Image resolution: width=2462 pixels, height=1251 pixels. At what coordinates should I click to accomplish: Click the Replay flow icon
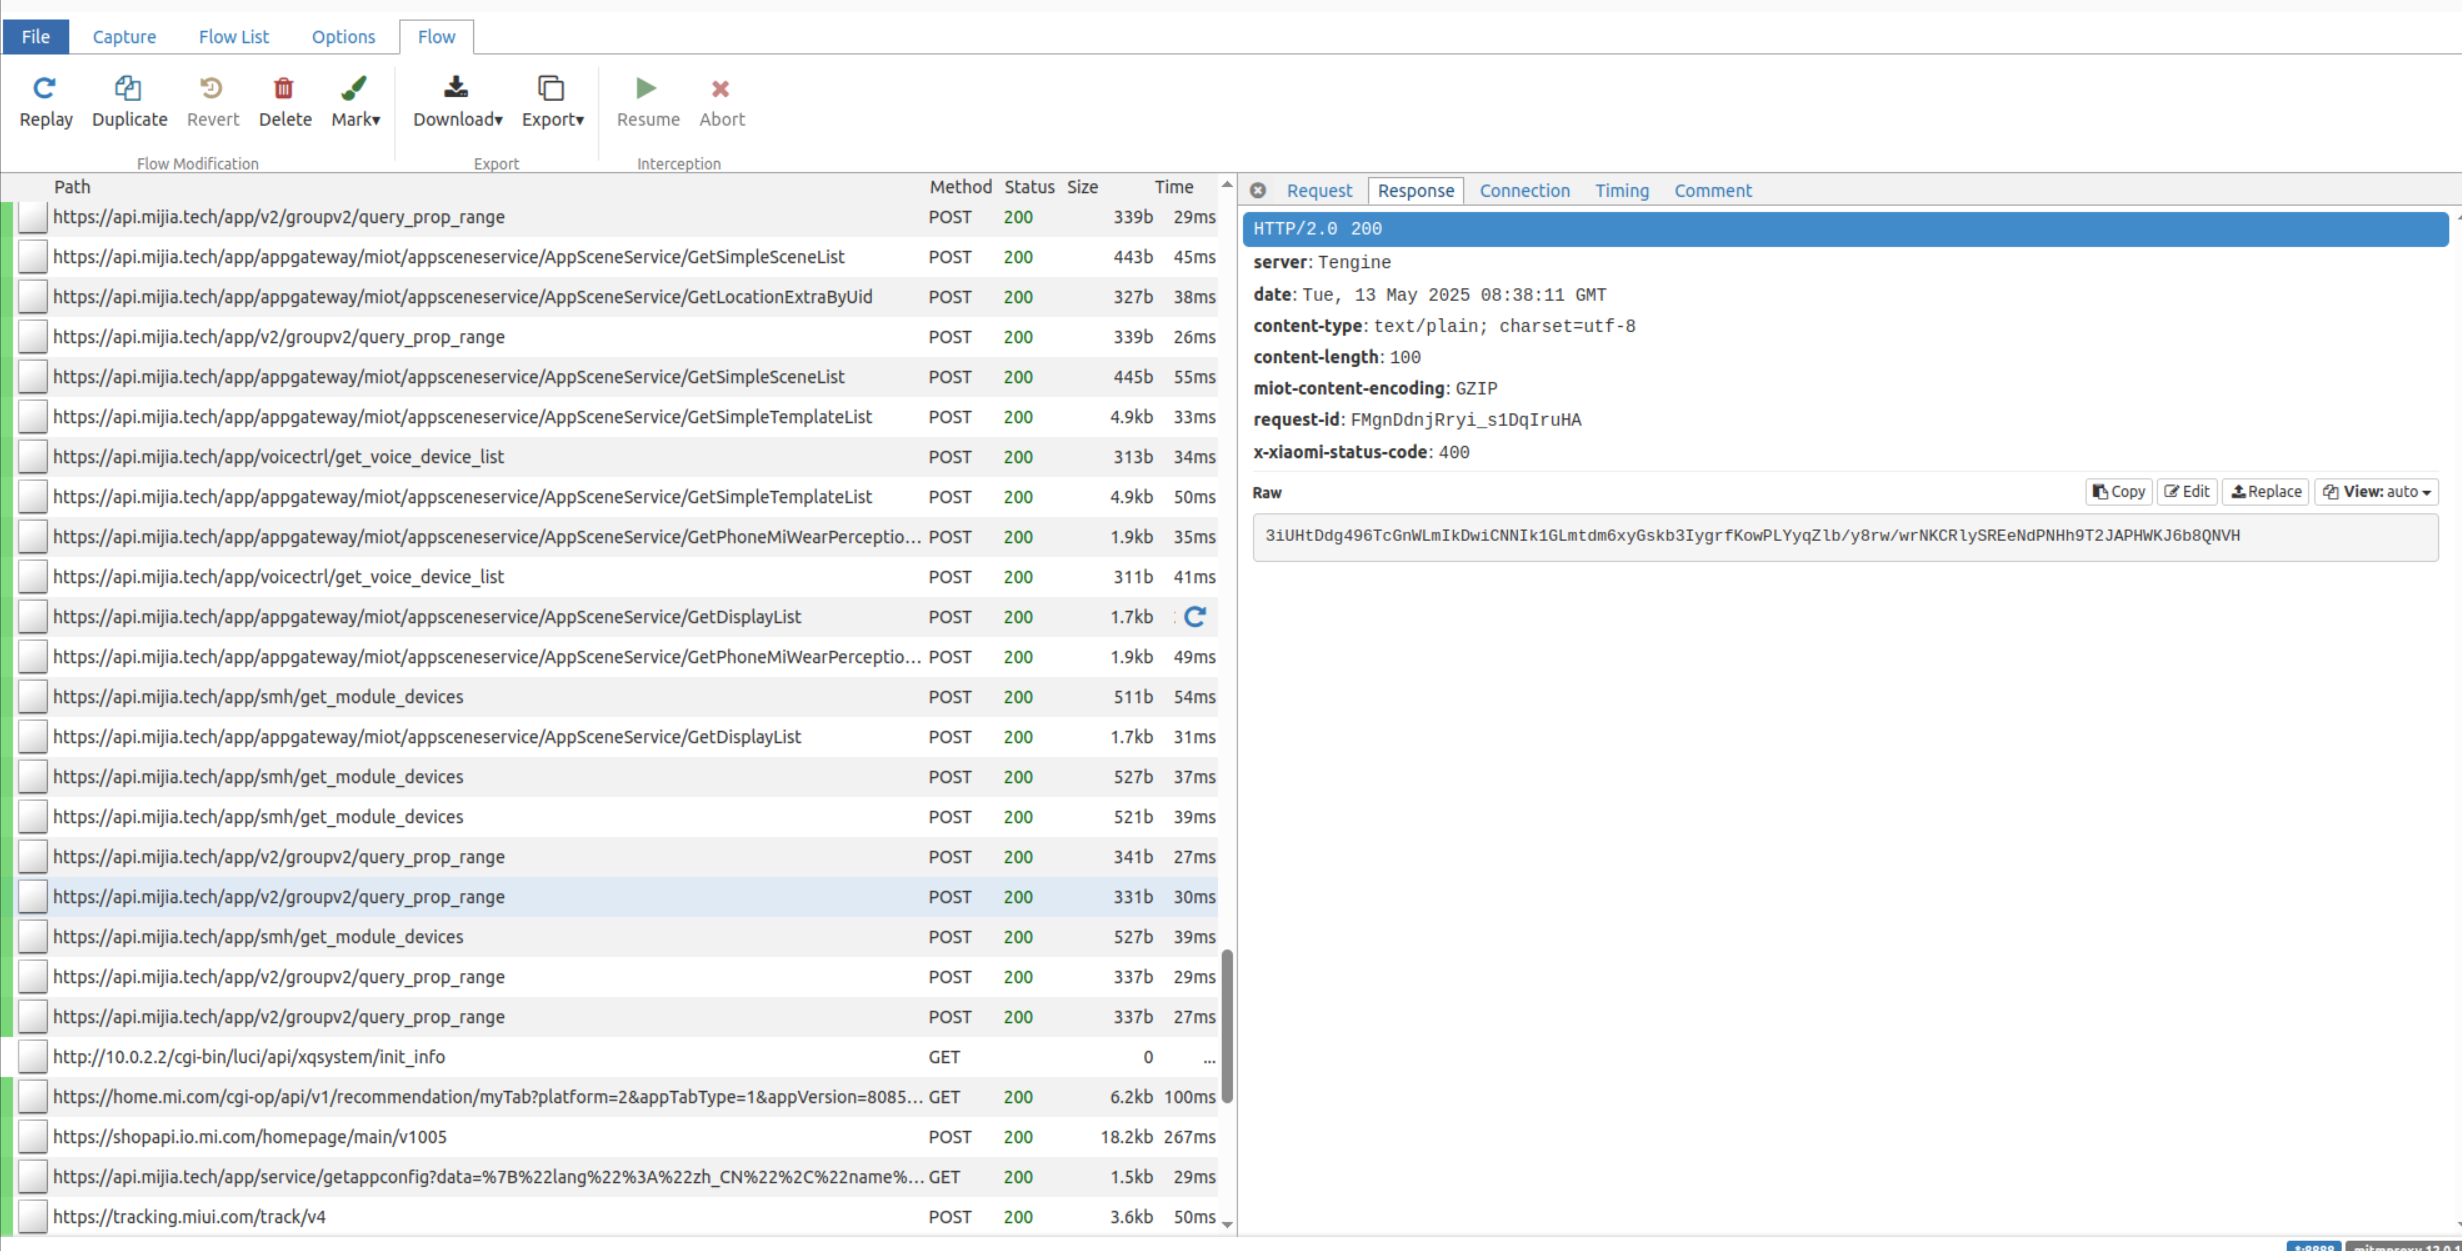(x=45, y=89)
